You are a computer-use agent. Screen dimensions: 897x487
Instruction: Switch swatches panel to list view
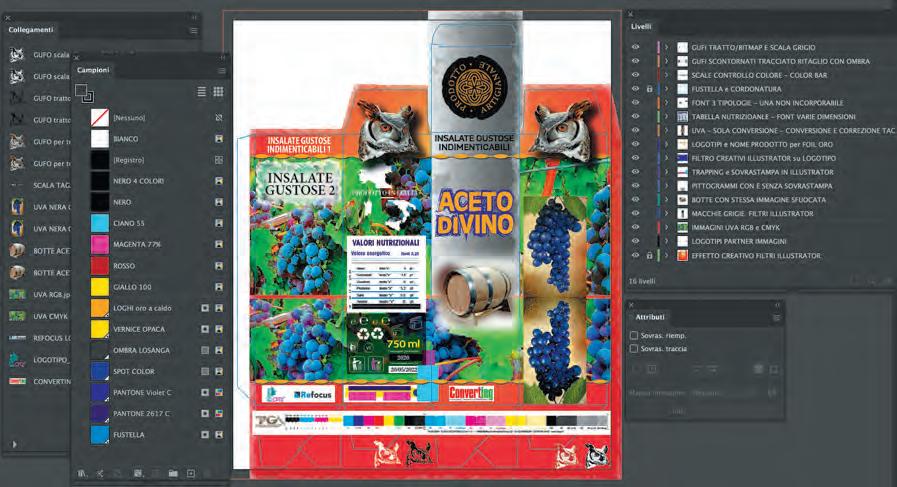pyautogui.click(x=201, y=92)
